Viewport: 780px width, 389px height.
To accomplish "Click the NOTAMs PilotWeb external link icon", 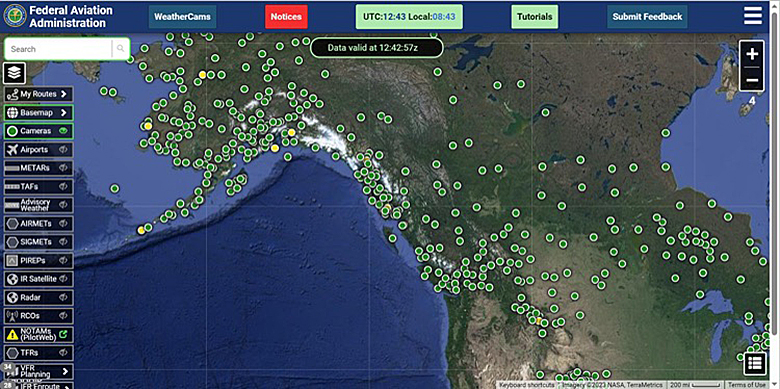I will pyautogui.click(x=63, y=334).
